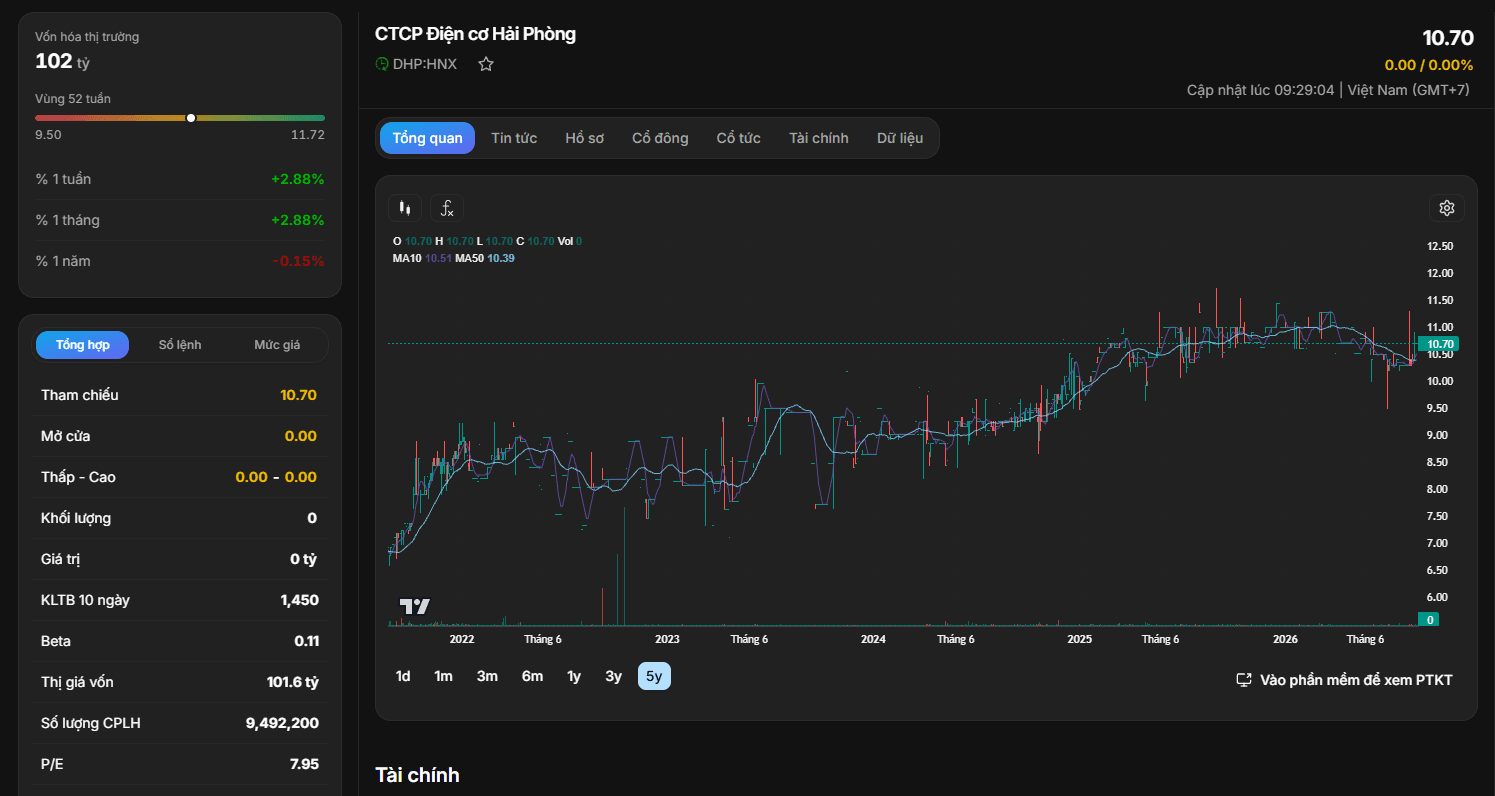Image resolution: width=1495 pixels, height=796 pixels.
Task: Click the Beta value 0.11
Action: [x=306, y=641]
